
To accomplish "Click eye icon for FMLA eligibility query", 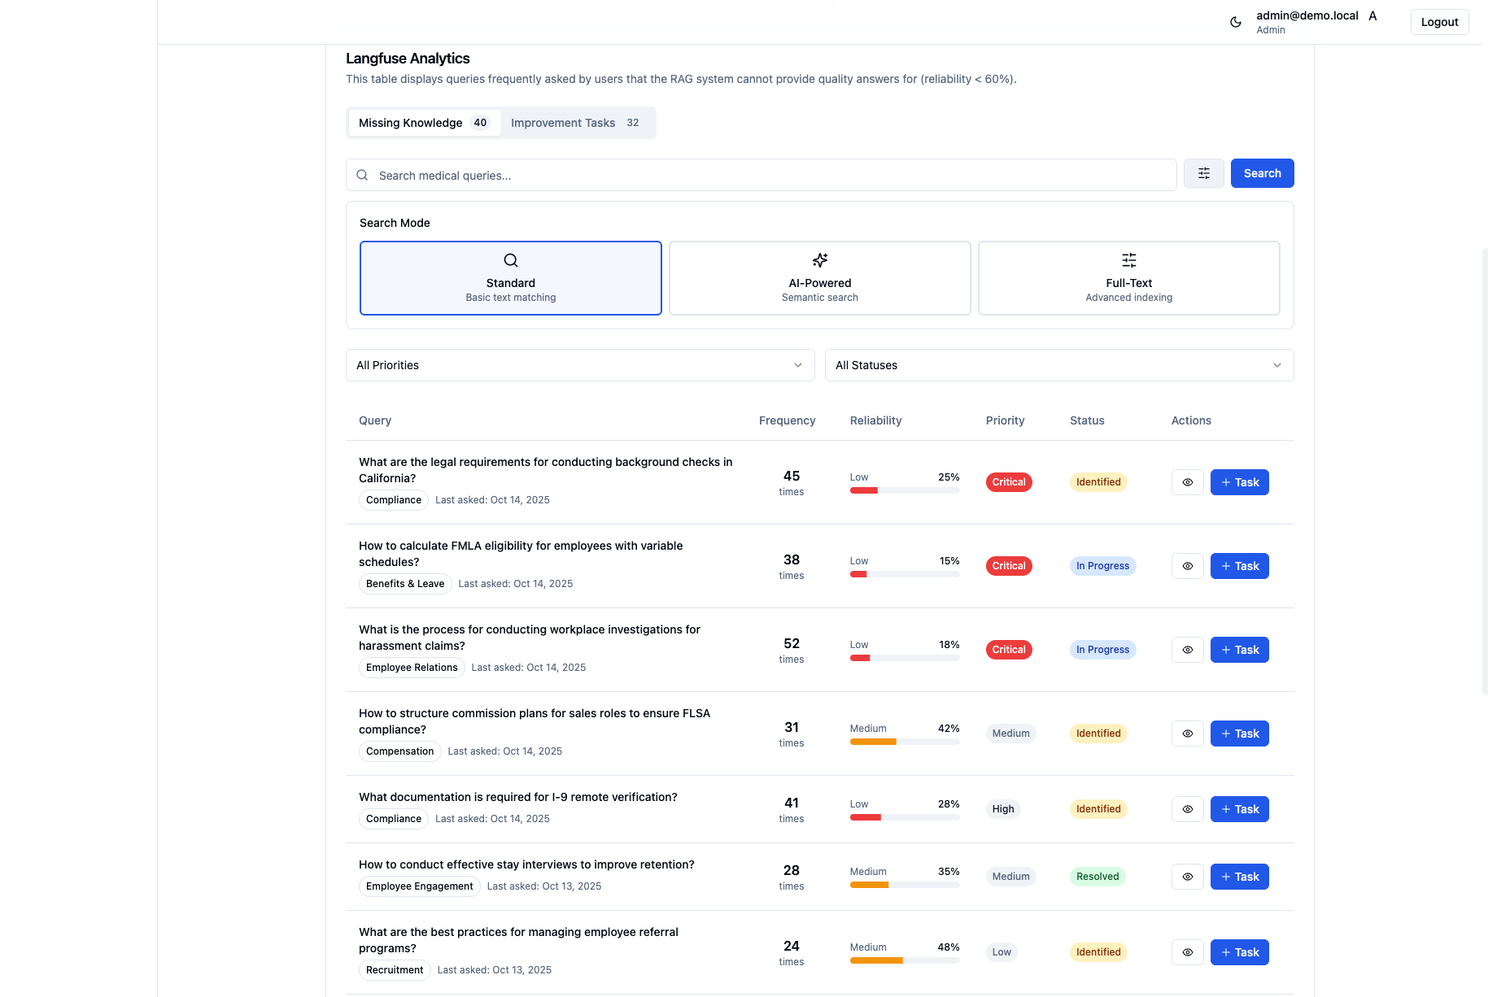I will pos(1187,566).
